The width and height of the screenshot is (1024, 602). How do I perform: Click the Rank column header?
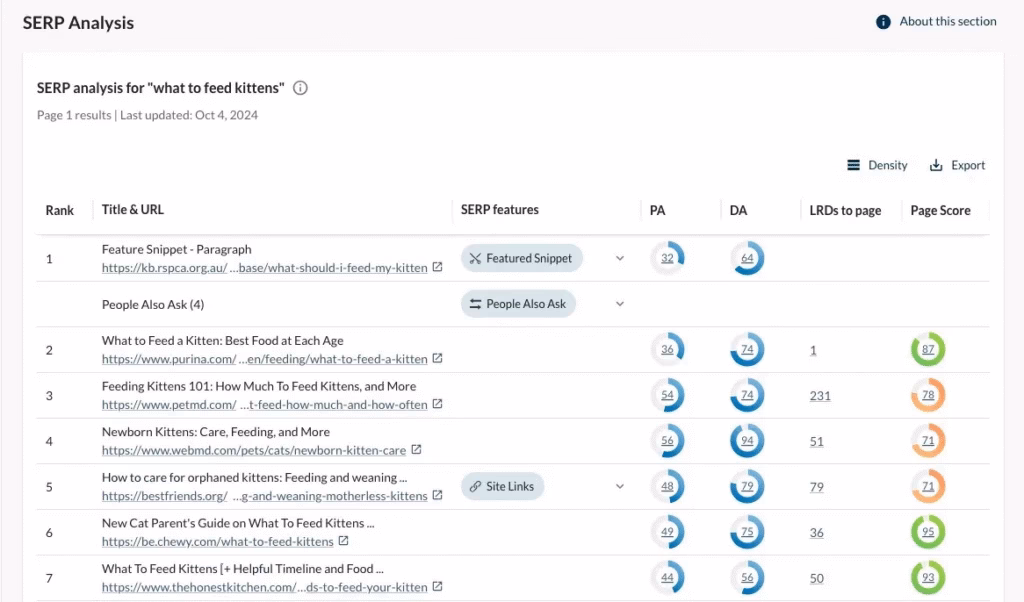60,210
